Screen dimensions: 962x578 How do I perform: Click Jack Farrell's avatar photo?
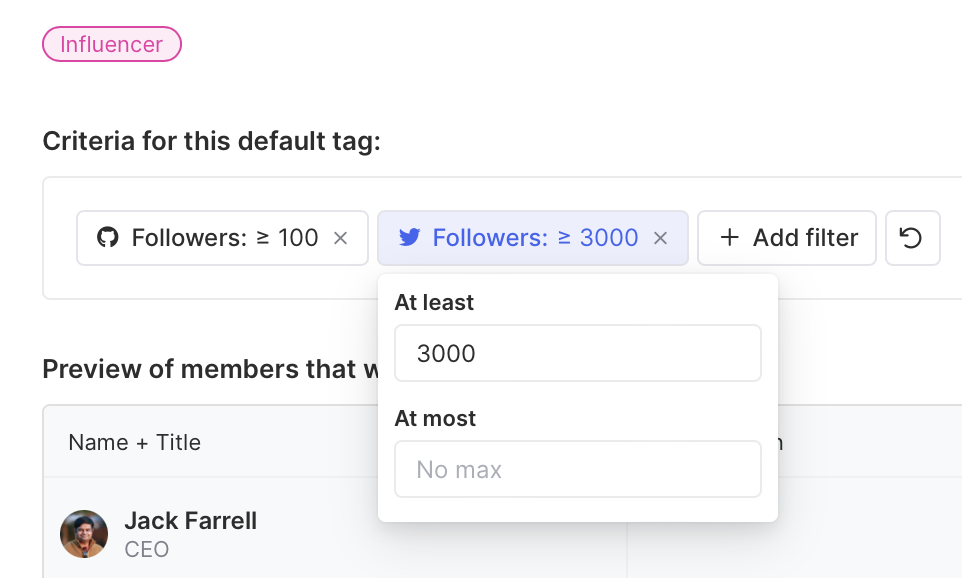point(84,534)
